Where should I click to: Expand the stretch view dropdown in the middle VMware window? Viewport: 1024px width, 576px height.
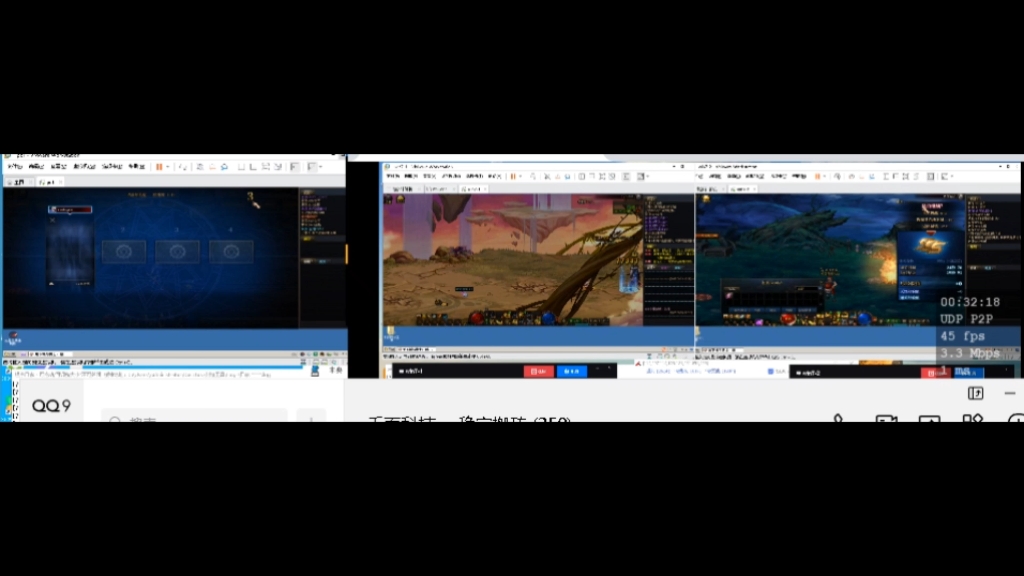[x=648, y=176]
